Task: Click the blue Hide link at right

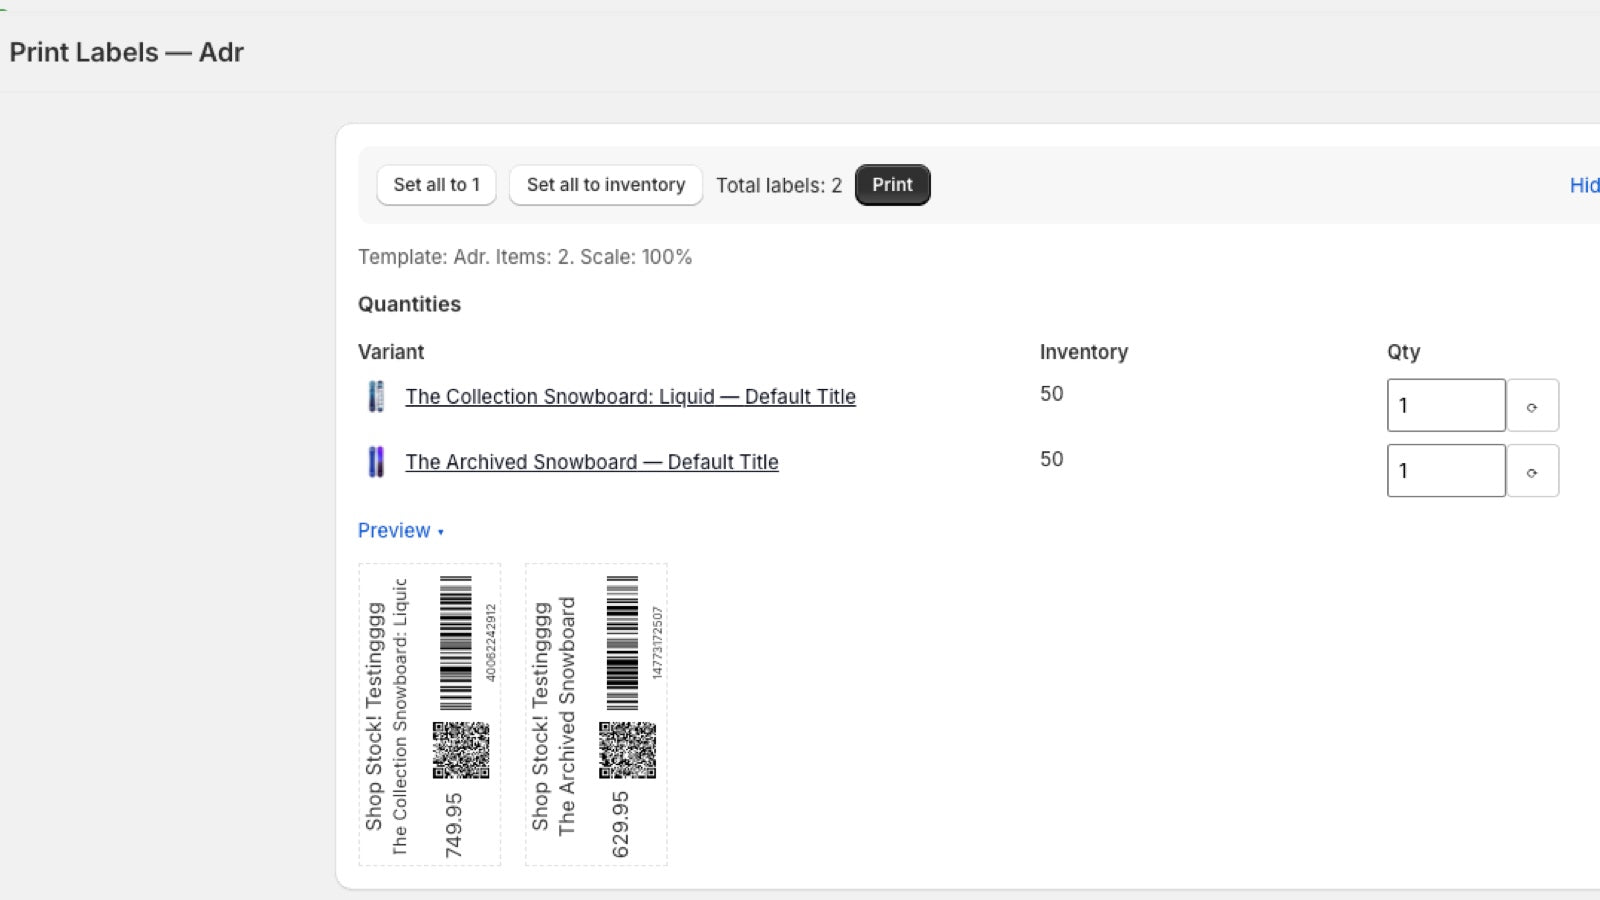Action: click(1584, 185)
